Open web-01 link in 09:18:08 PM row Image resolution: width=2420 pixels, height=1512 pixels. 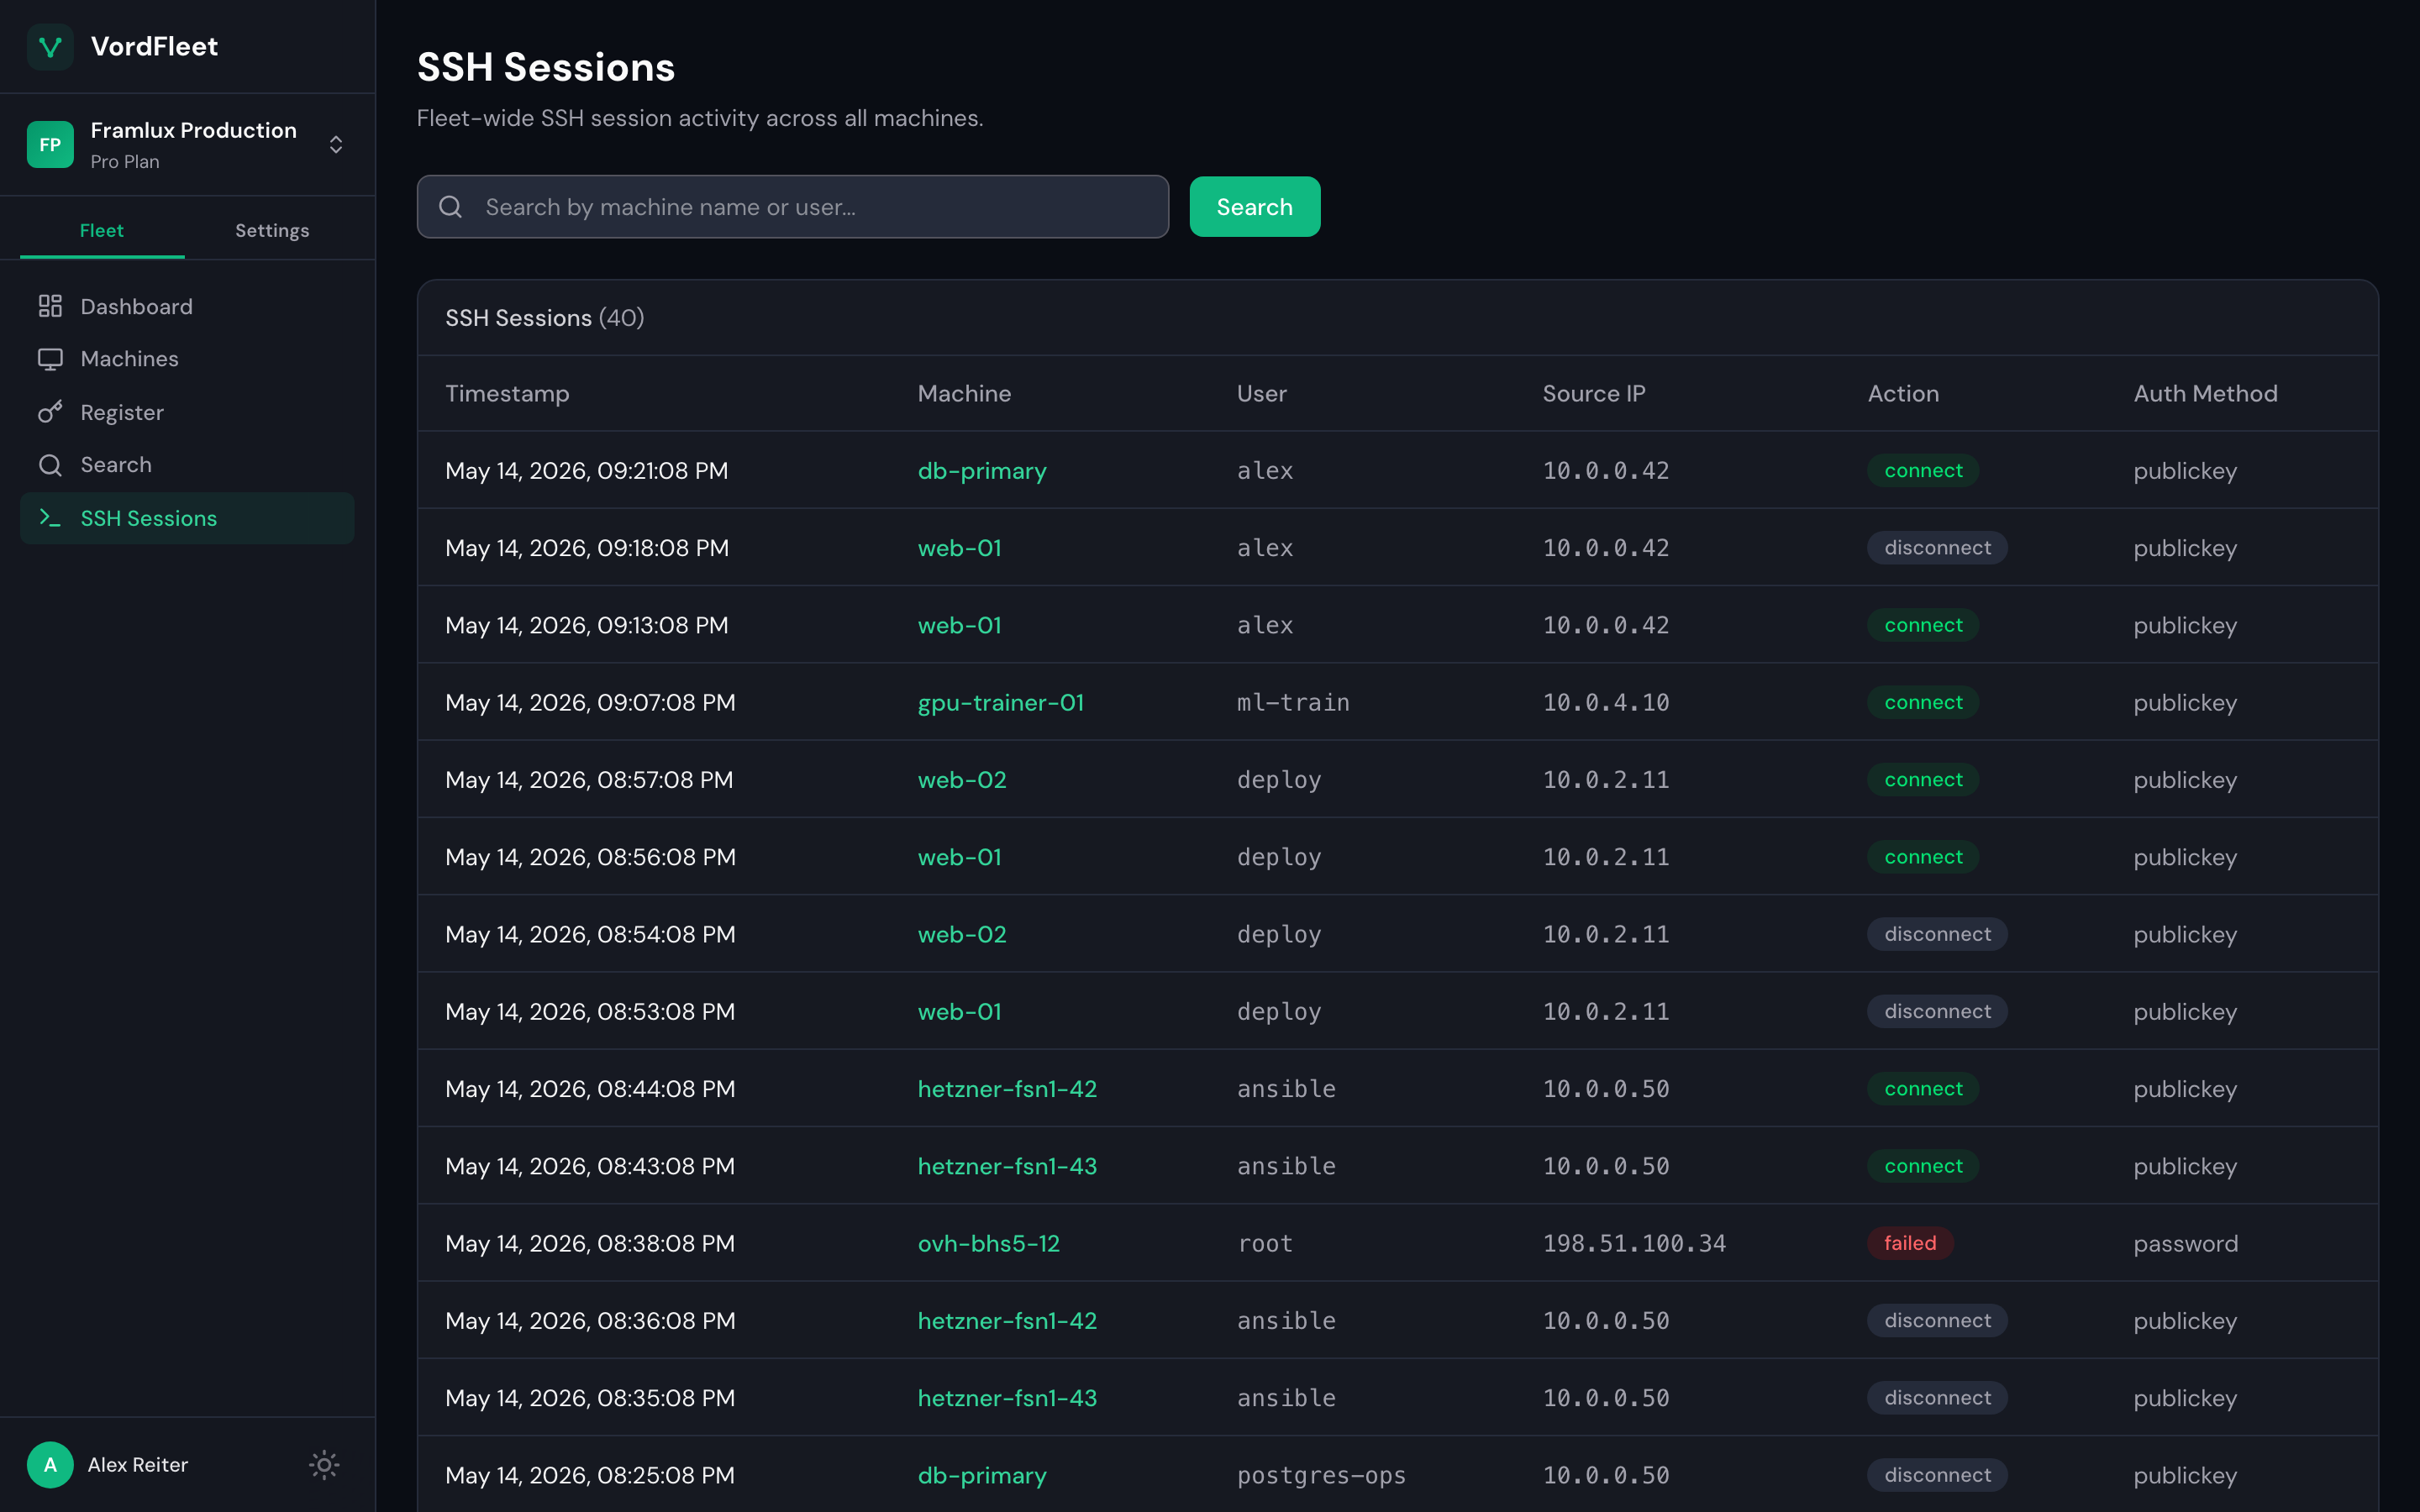tap(960, 548)
